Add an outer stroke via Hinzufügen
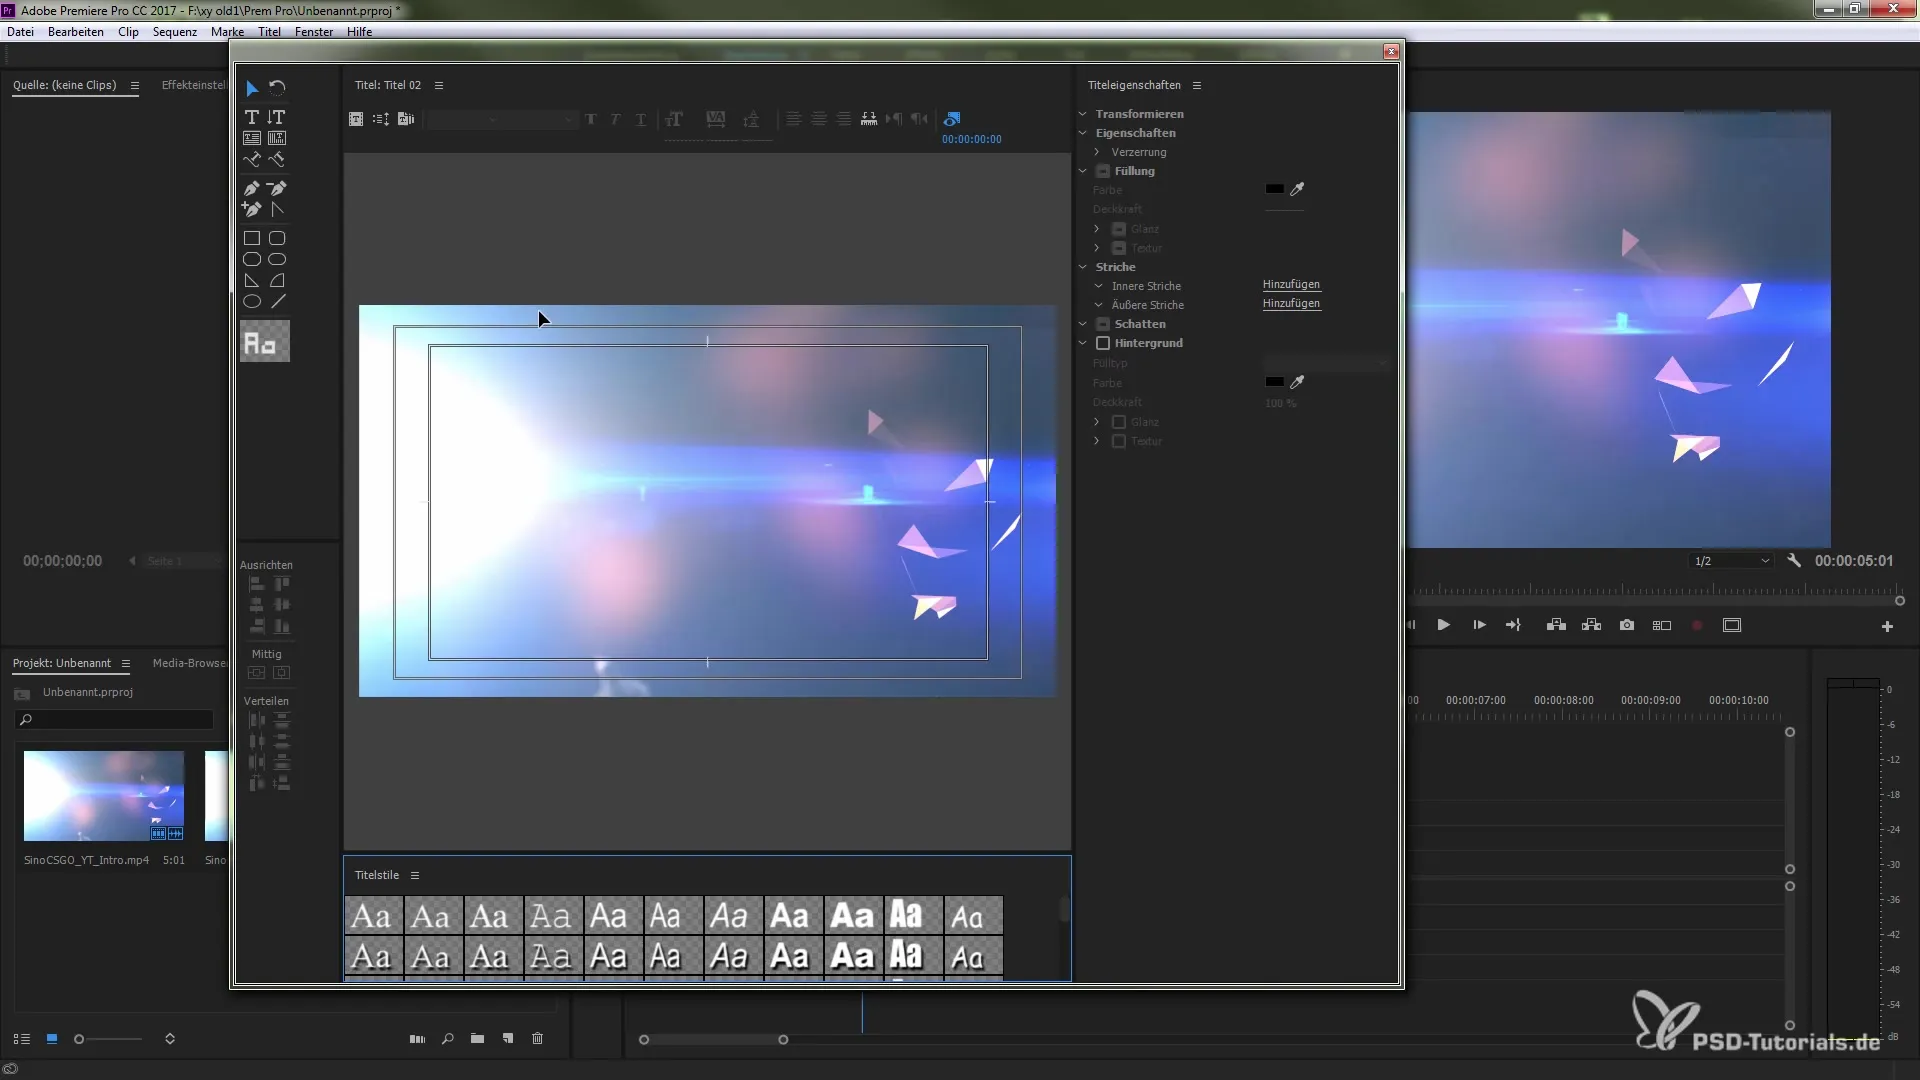This screenshot has height=1080, width=1920. 1291,304
